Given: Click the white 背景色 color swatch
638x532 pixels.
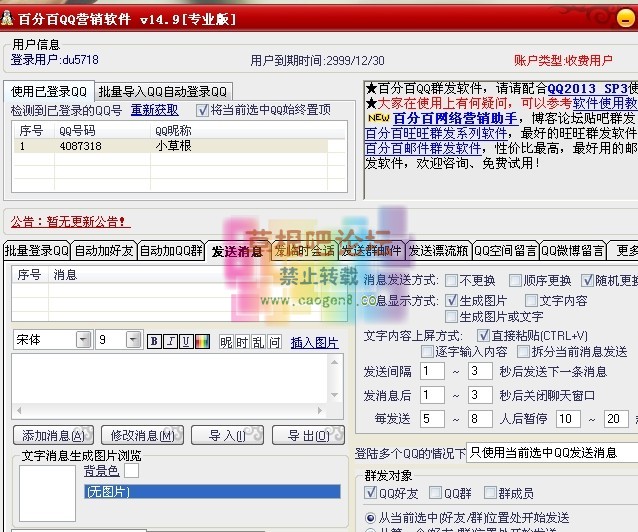Looking at the screenshot, I should click(131, 471).
